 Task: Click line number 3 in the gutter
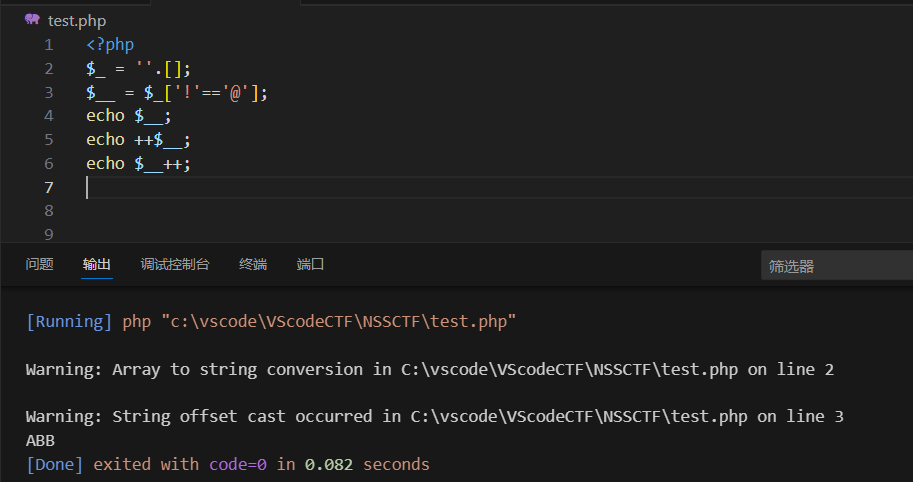tap(49, 93)
